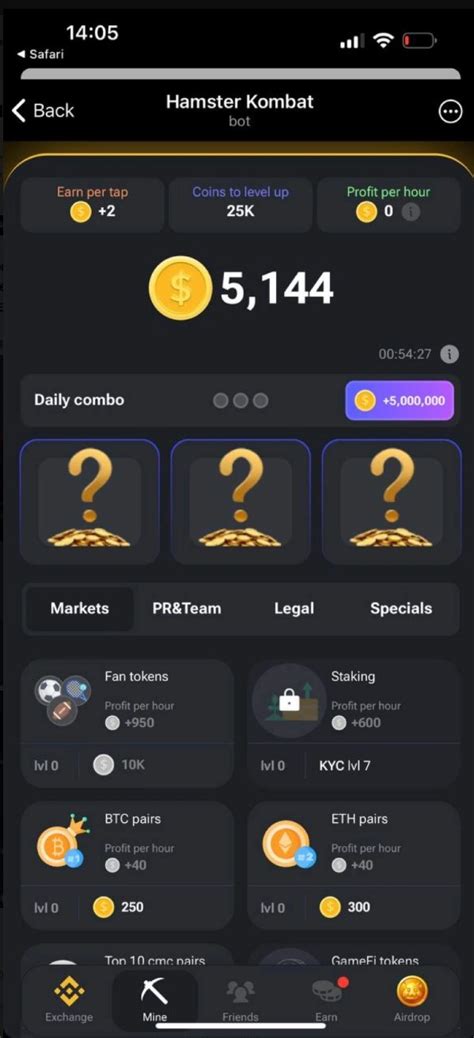Buy the Fan tokens upgrade card
The width and height of the screenshot is (474, 1038).
pyautogui.click(x=127, y=723)
